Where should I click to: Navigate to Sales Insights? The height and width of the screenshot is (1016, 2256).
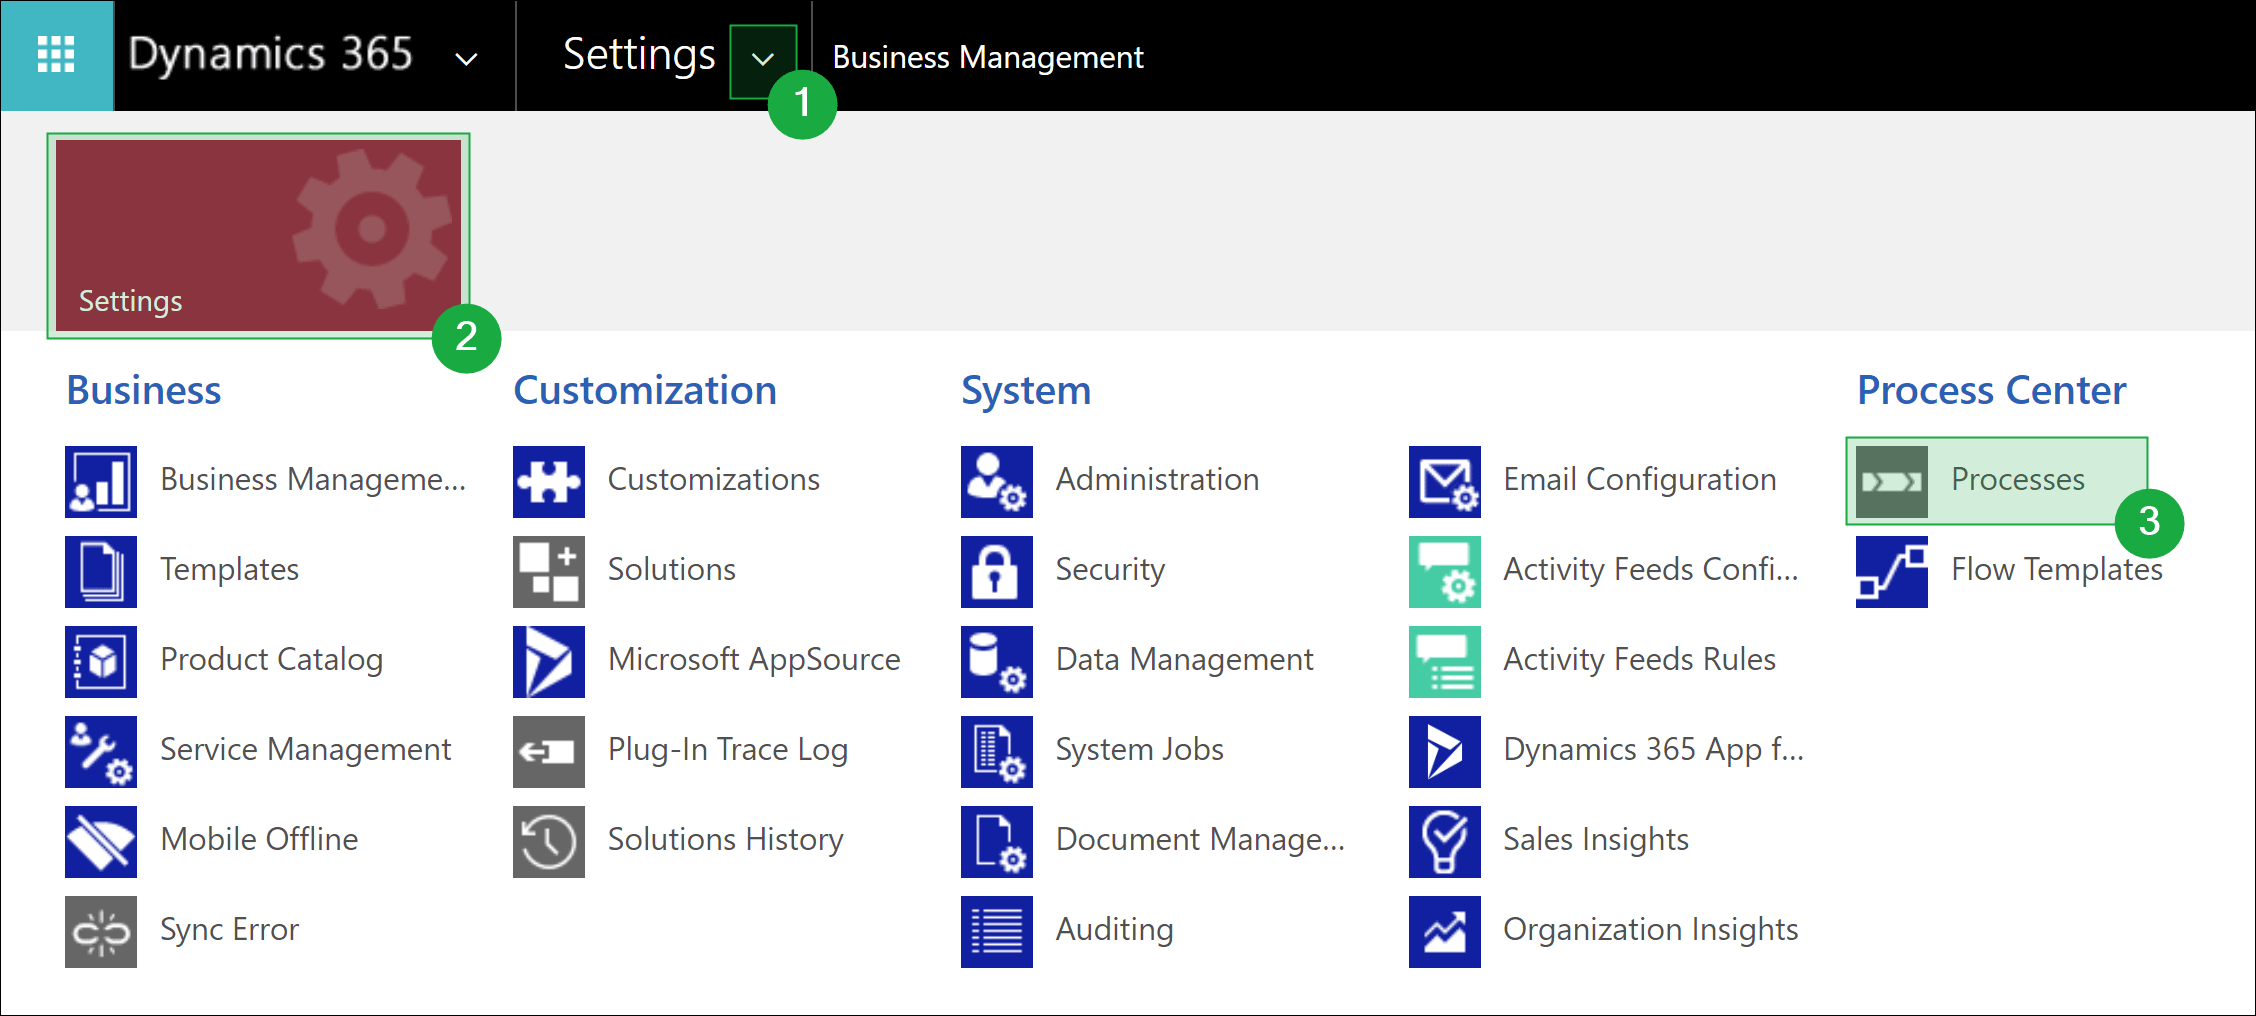(x=1596, y=840)
